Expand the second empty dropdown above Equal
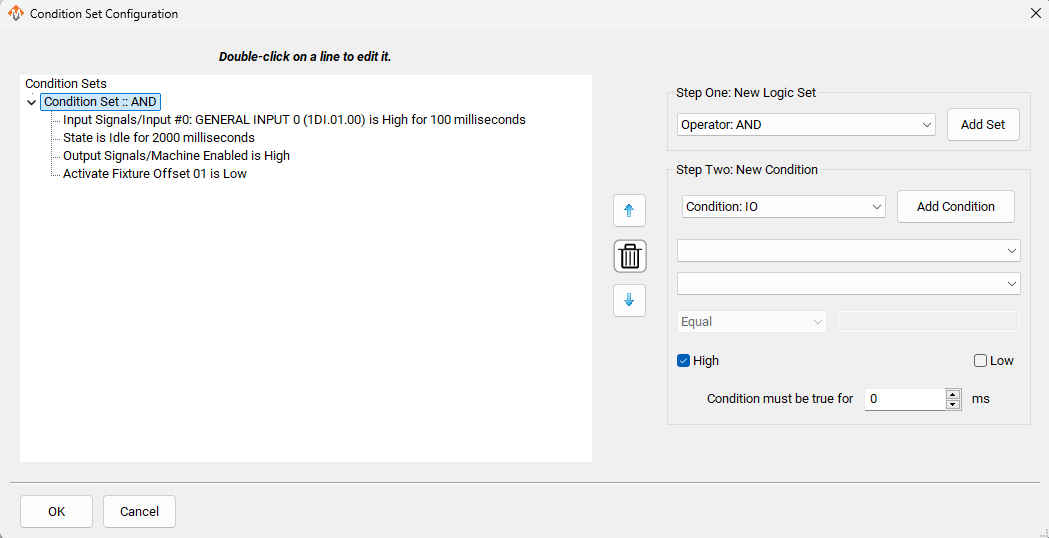Image resolution: width=1049 pixels, height=538 pixels. [848, 284]
